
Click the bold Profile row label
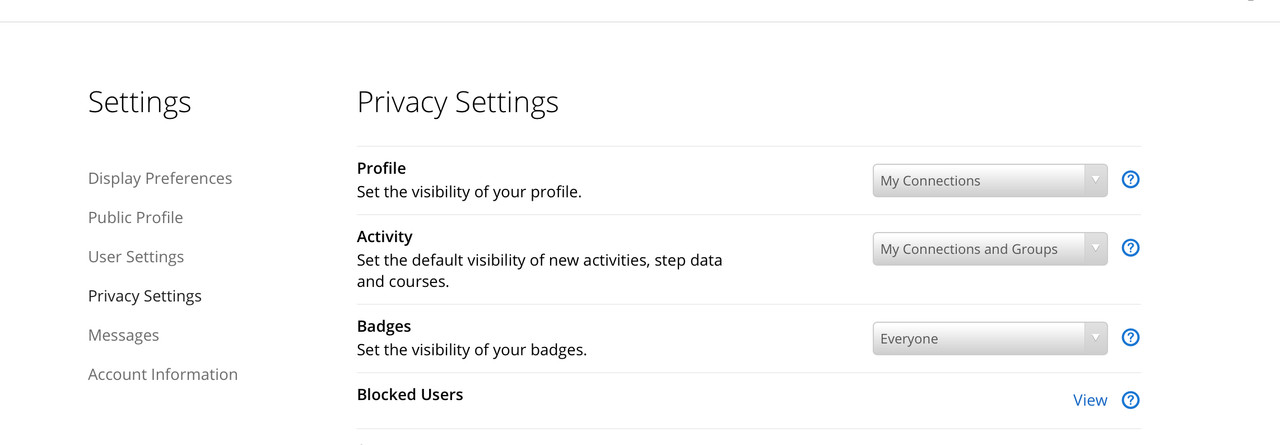point(381,168)
